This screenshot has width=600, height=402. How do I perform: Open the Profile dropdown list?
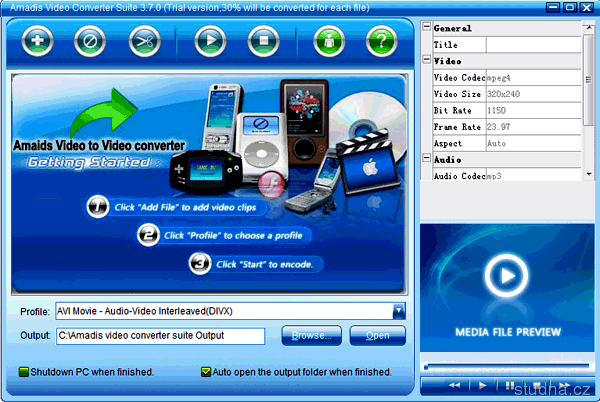[x=398, y=311]
